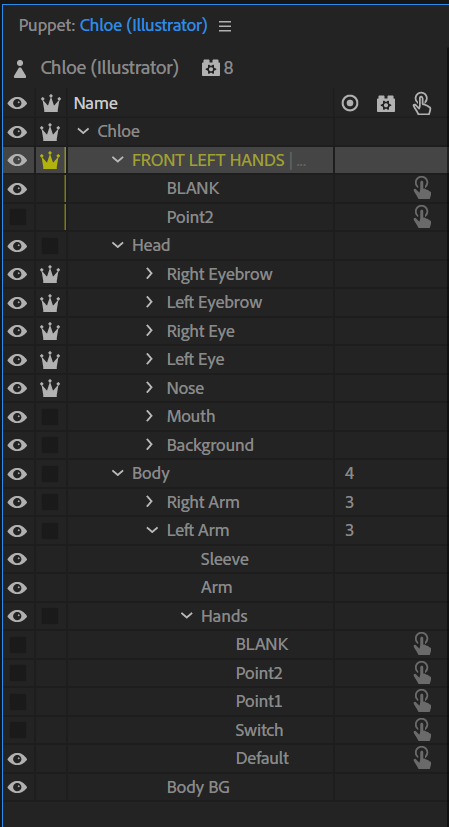Image resolution: width=449 pixels, height=827 pixels.
Task: Expand the Right Arm group
Action: (149, 502)
